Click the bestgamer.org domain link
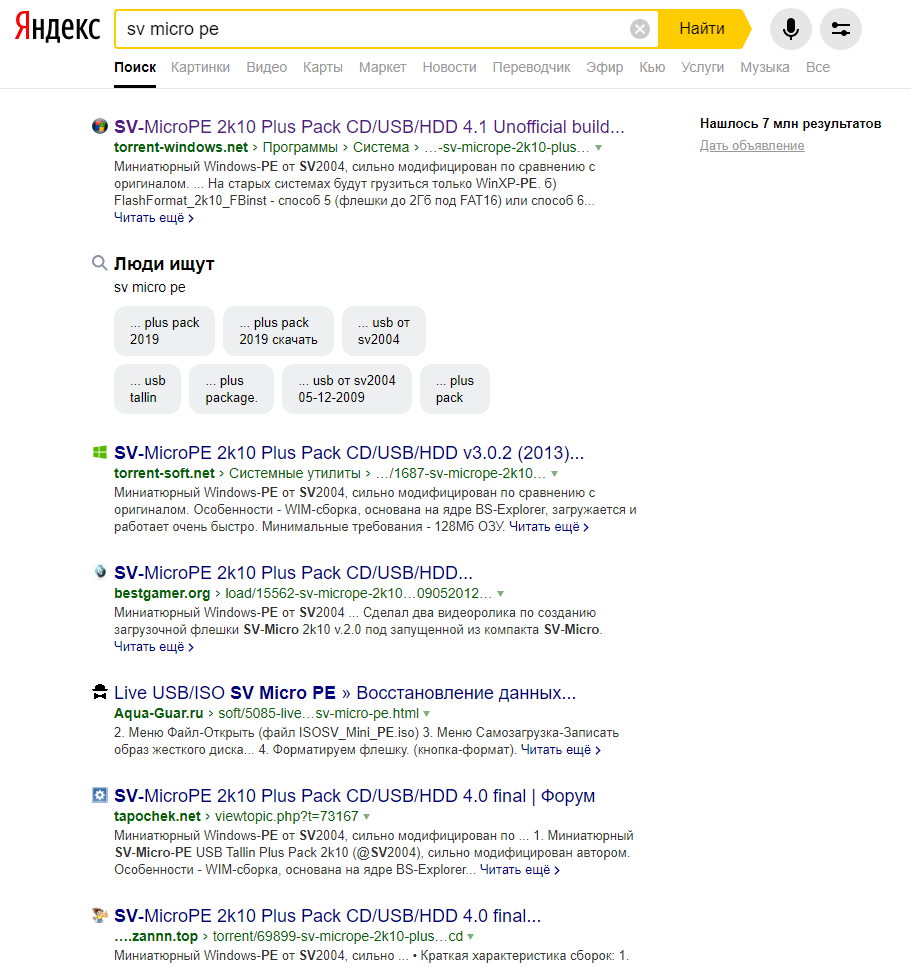Screen dimensions: 911x967 162,593
